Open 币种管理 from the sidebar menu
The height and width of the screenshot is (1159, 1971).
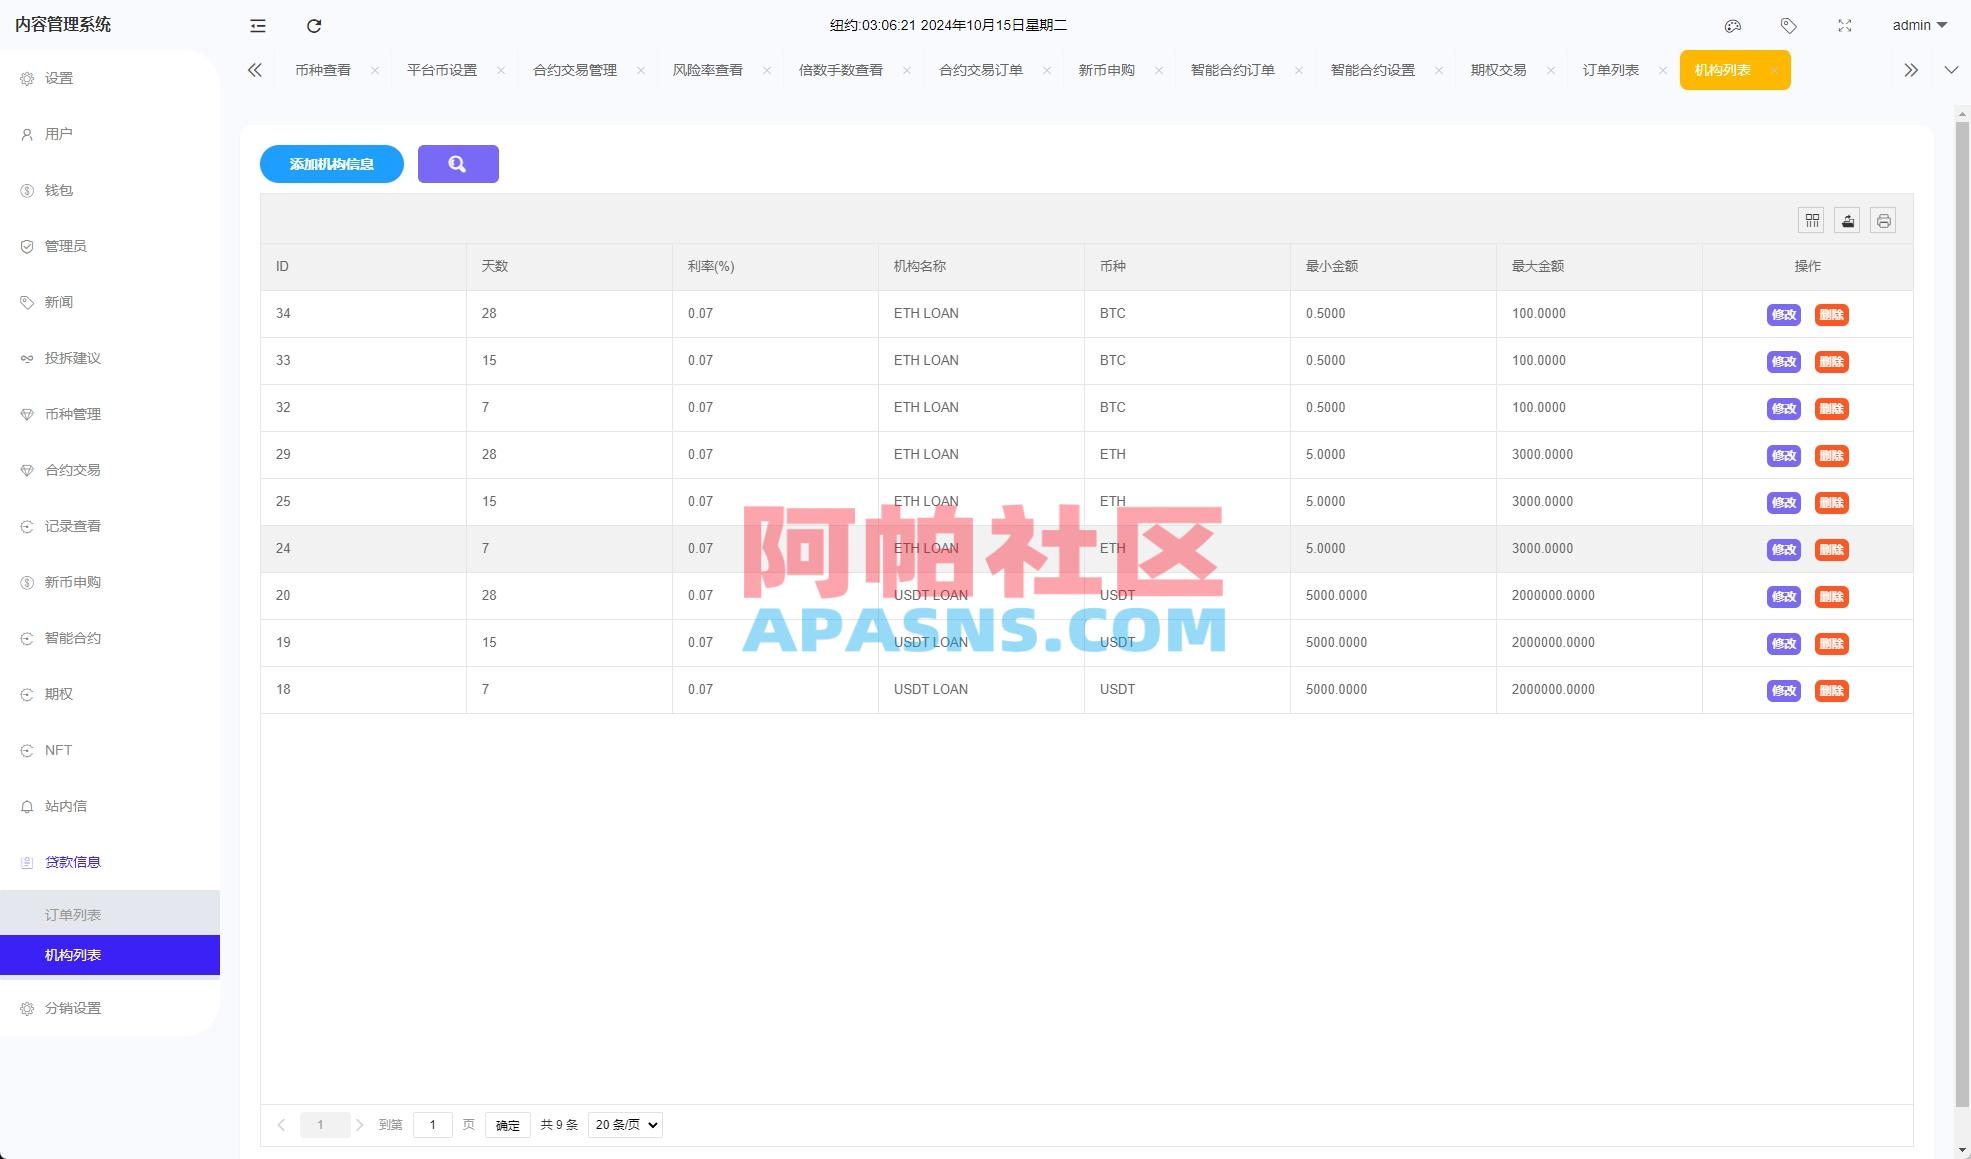click(x=73, y=413)
